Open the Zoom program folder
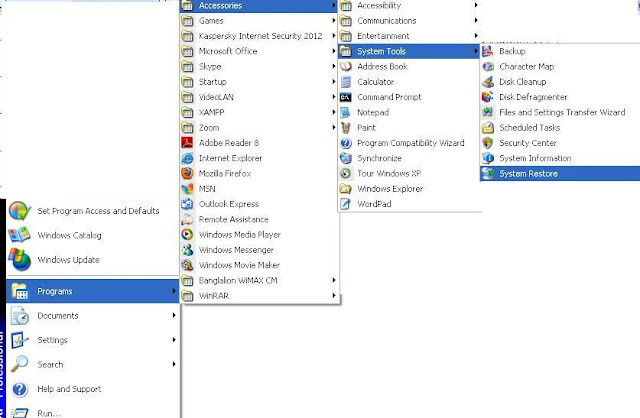 click(259, 128)
